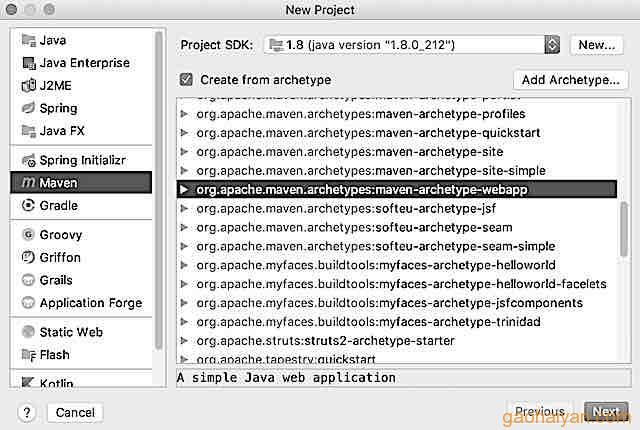Click 'A simple Java web application' description
Screen dimensions: 640x430
click(x=287, y=378)
